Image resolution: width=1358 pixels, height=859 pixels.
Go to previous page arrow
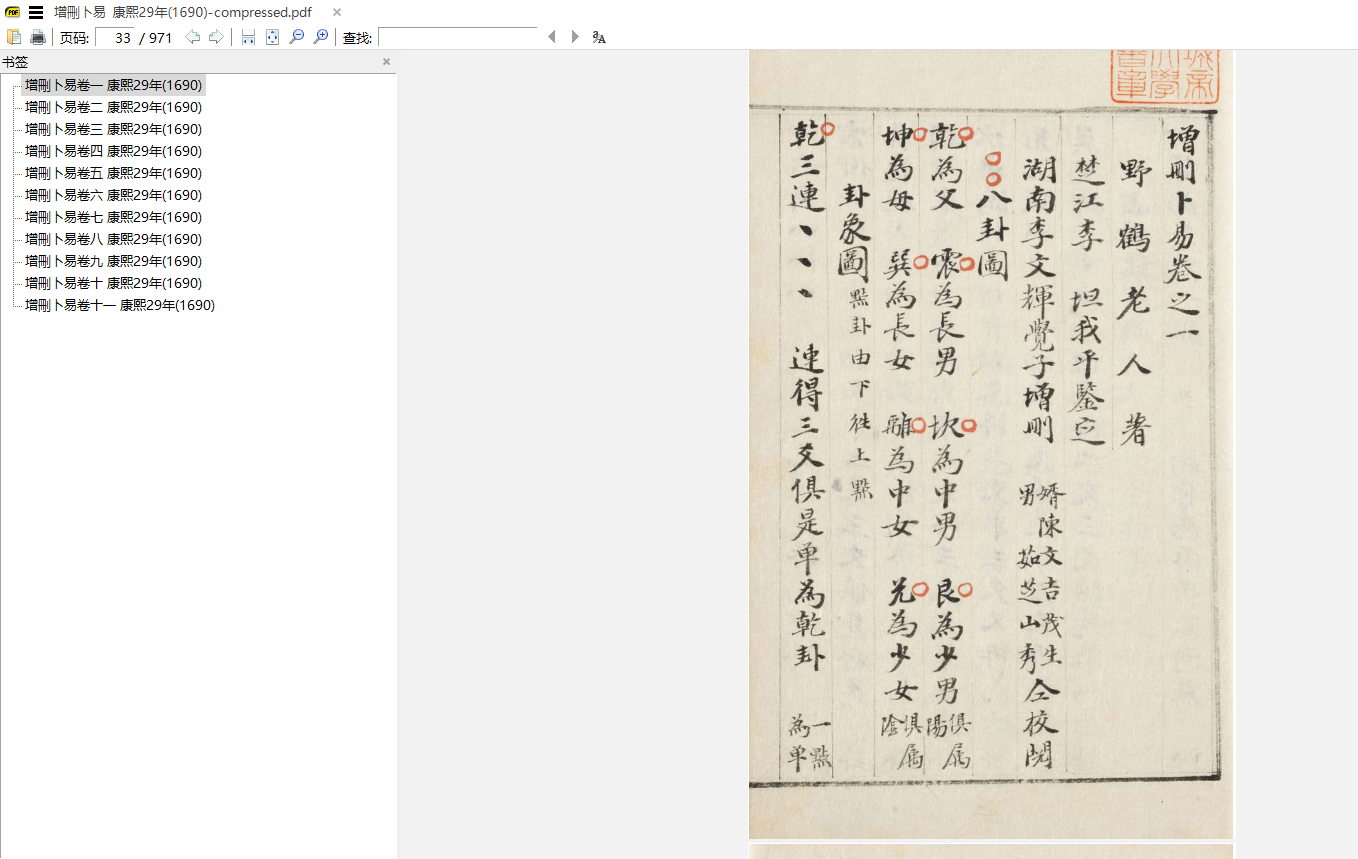pyautogui.click(x=193, y=37)
